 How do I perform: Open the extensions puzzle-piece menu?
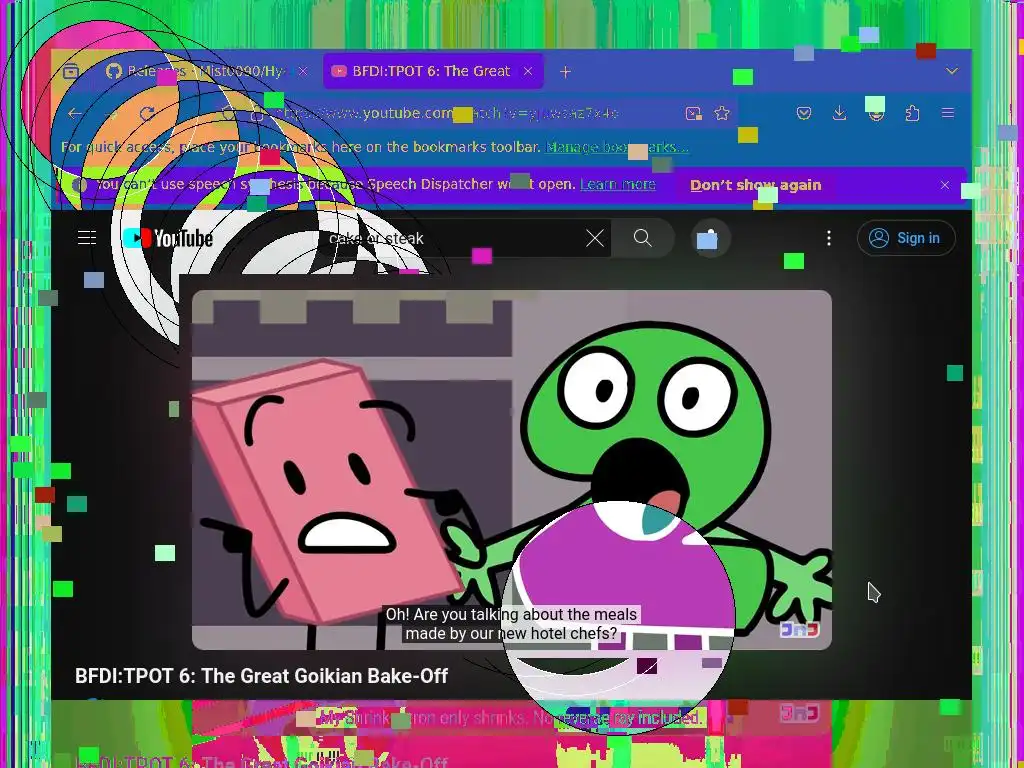tap(912, 114)
